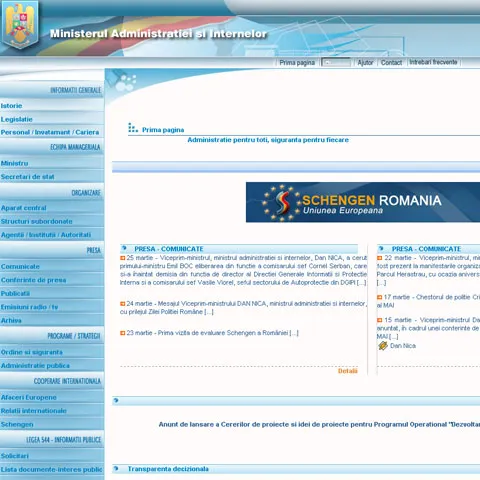Open Prima pagina in the top navigation
Screen dimensions: 480x480
[x=297, y=63]
